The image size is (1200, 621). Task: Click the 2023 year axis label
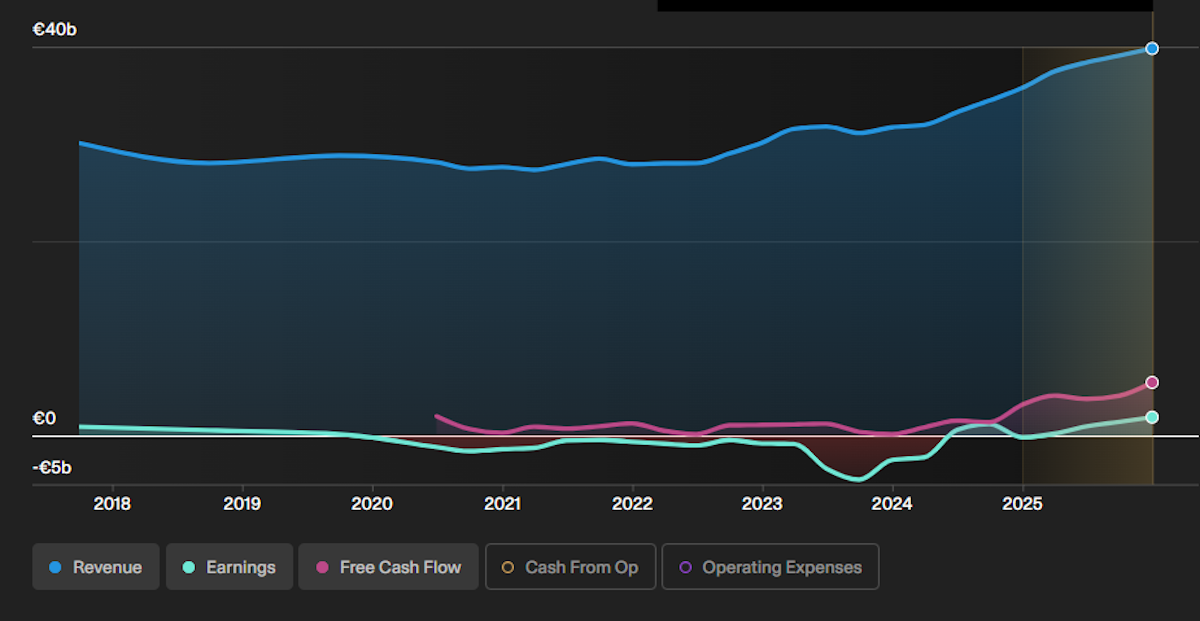point(762,504)
